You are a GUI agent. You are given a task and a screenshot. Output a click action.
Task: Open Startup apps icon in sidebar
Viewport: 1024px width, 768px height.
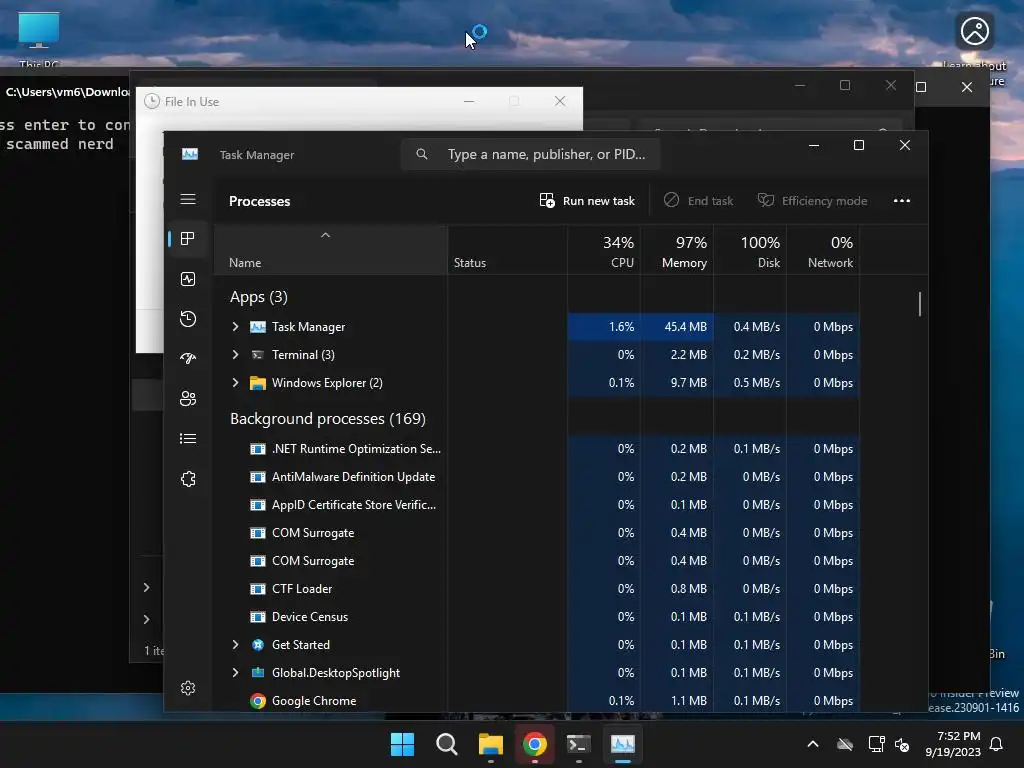point(188,359)
